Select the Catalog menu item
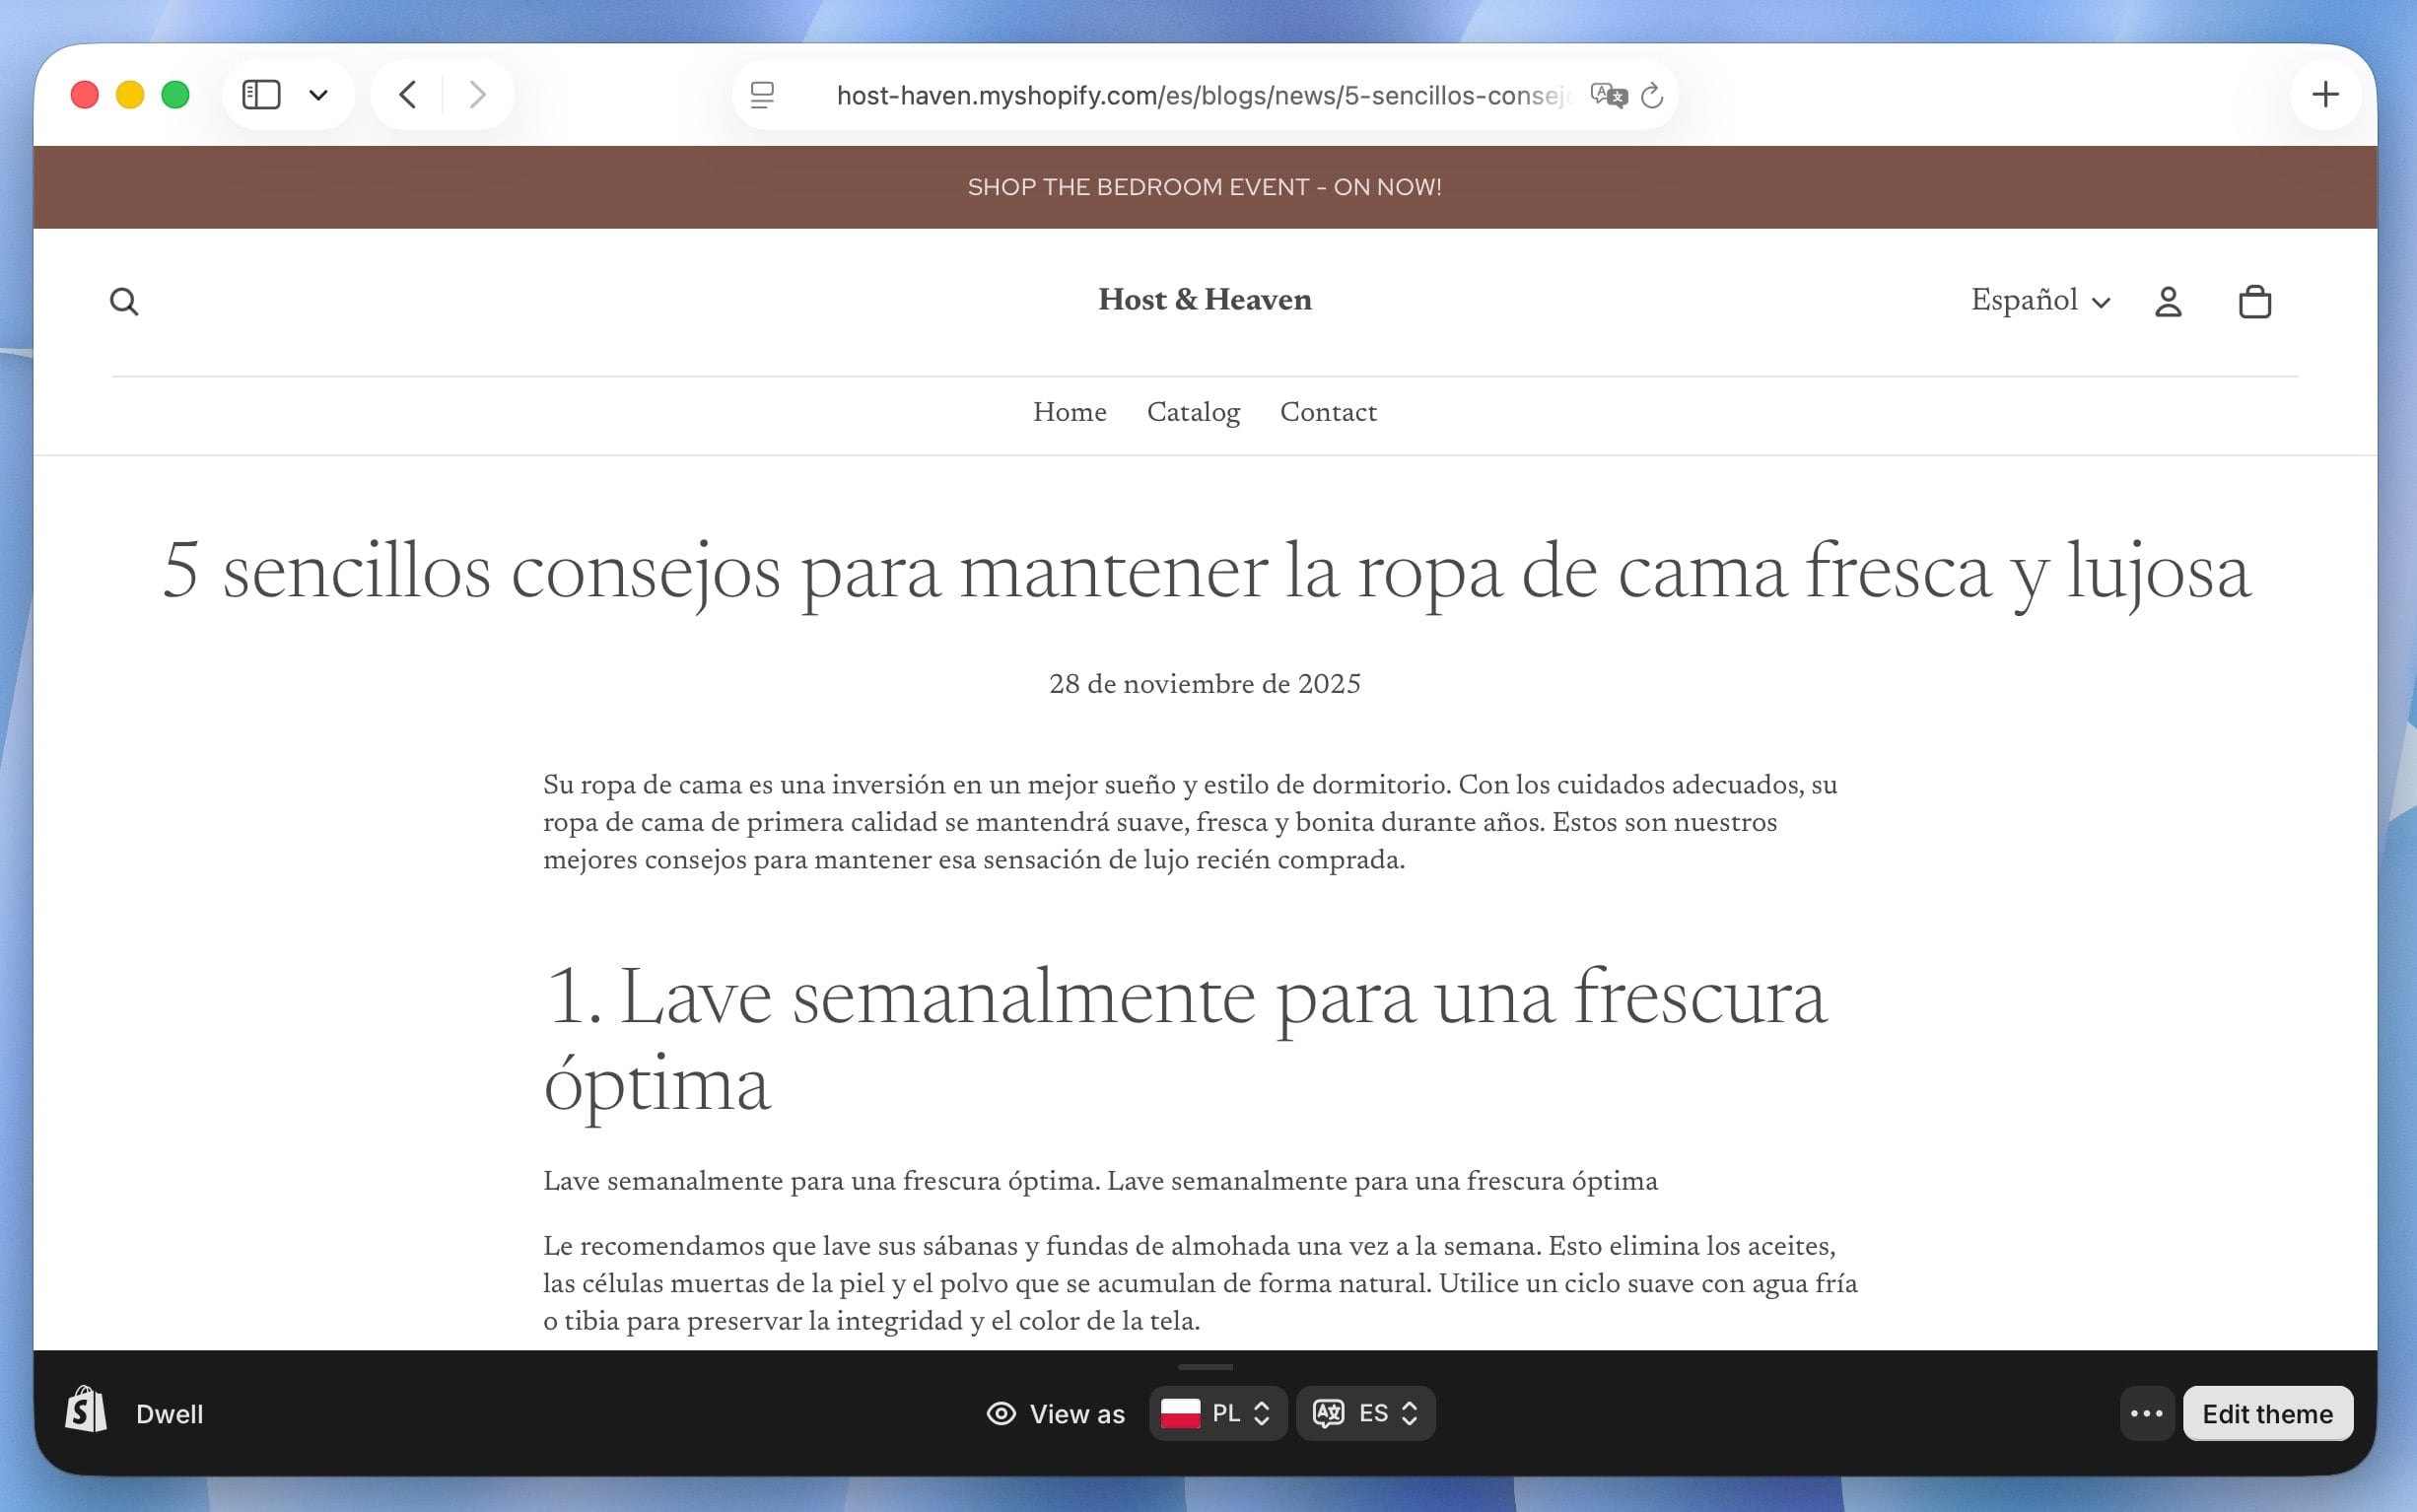The image size is (2417, 1512). 1193,412
